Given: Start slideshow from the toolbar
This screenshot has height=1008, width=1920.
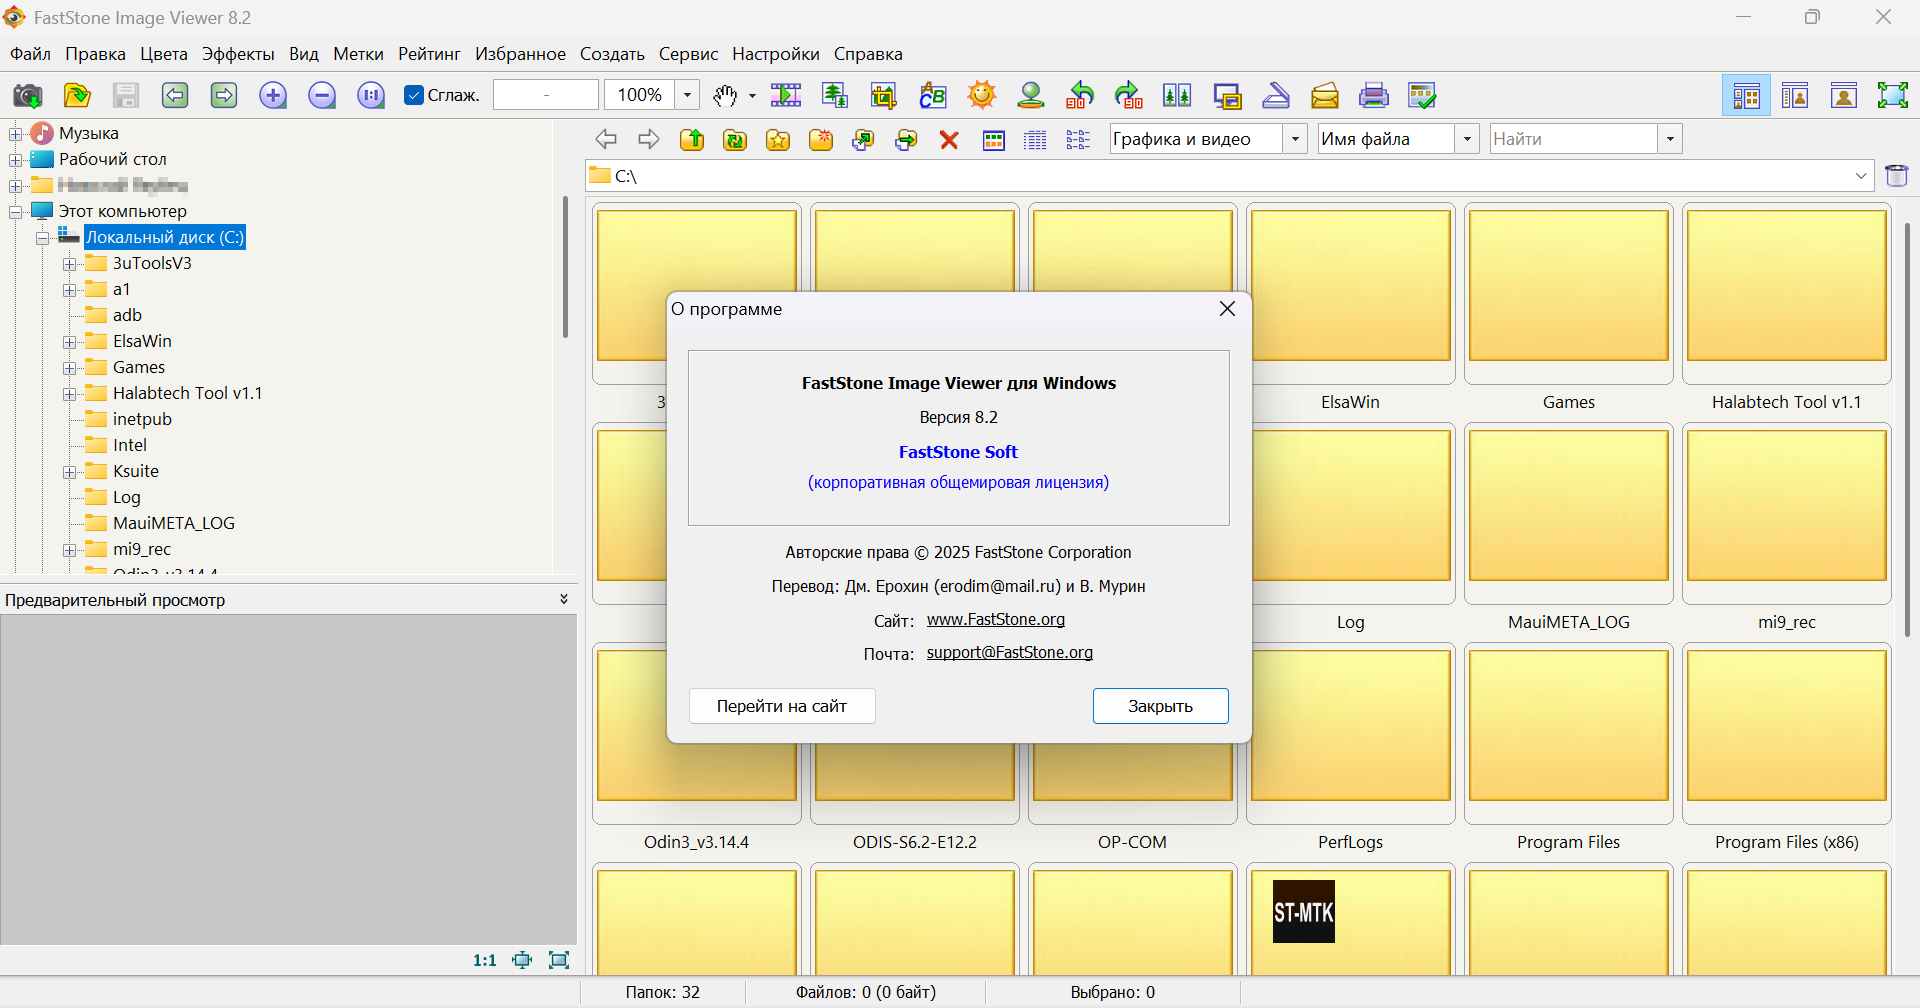Looking at the screenshot, I should click(x=786, y=96).
